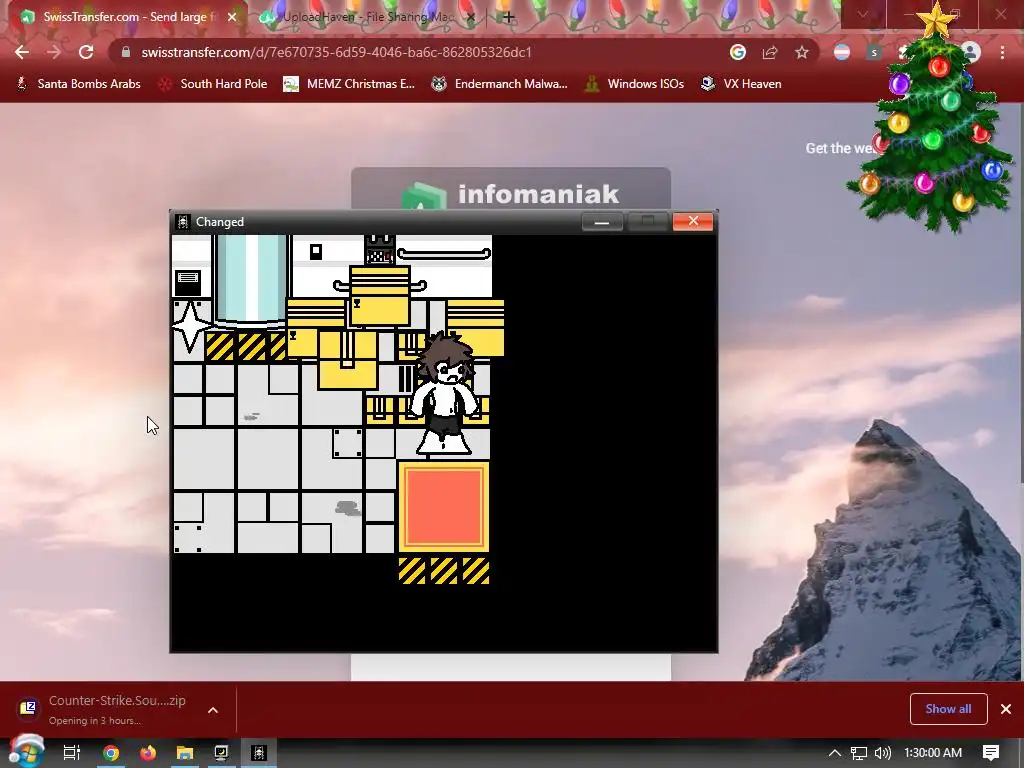The image size is (1024, 768).
Task: Click the grey S extension icon
Action: 874,52
